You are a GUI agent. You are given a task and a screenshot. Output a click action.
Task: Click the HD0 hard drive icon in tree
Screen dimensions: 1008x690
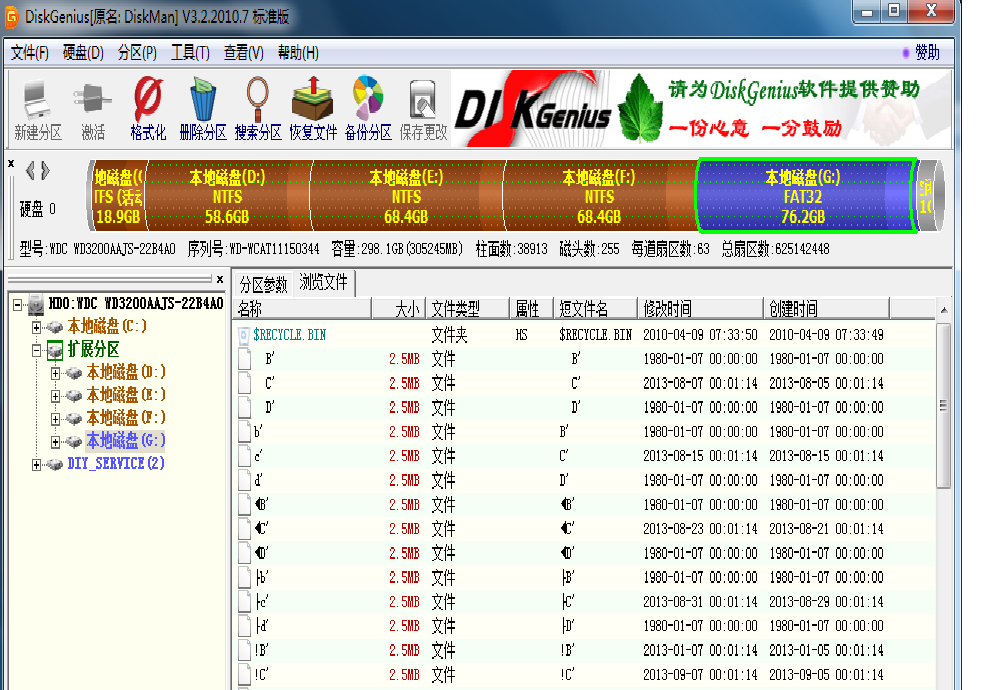[37, 304]
